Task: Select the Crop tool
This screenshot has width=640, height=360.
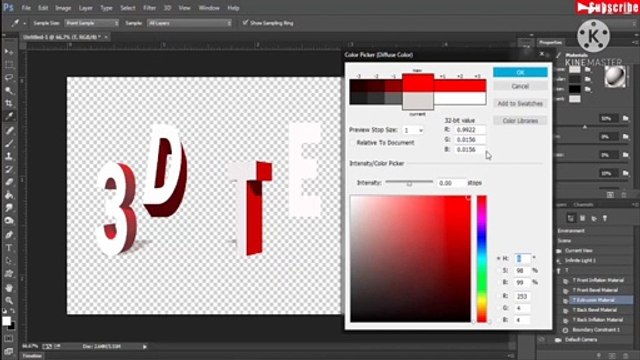Action: pyautogui.click(x=9, y=103)
